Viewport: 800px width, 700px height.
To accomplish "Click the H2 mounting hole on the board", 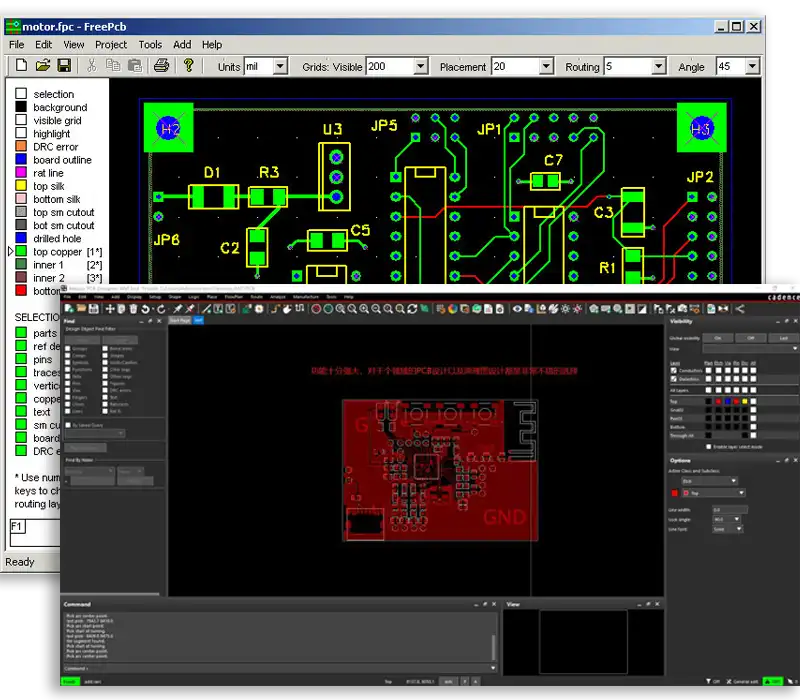I will [169, 128].
